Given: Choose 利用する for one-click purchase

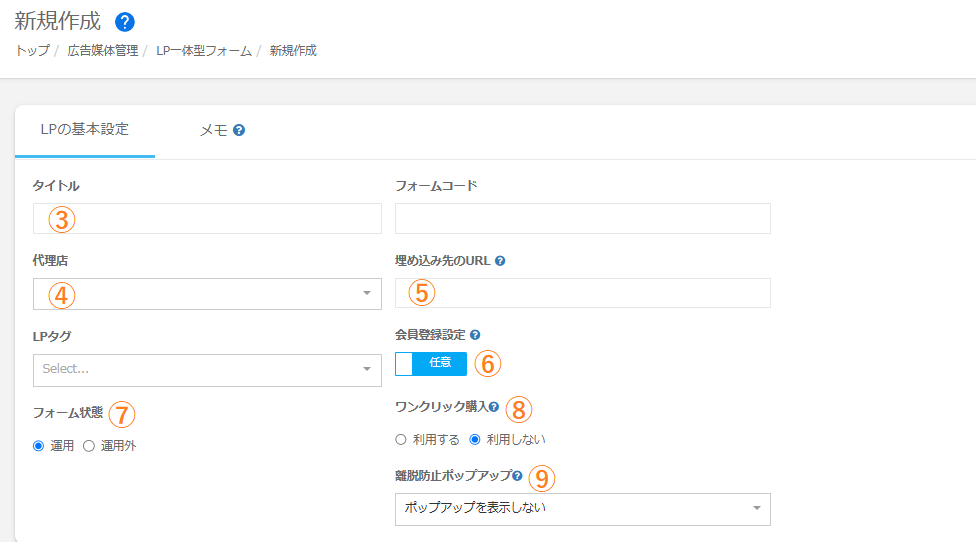Looking at the screenshot, I should [401, 439].
